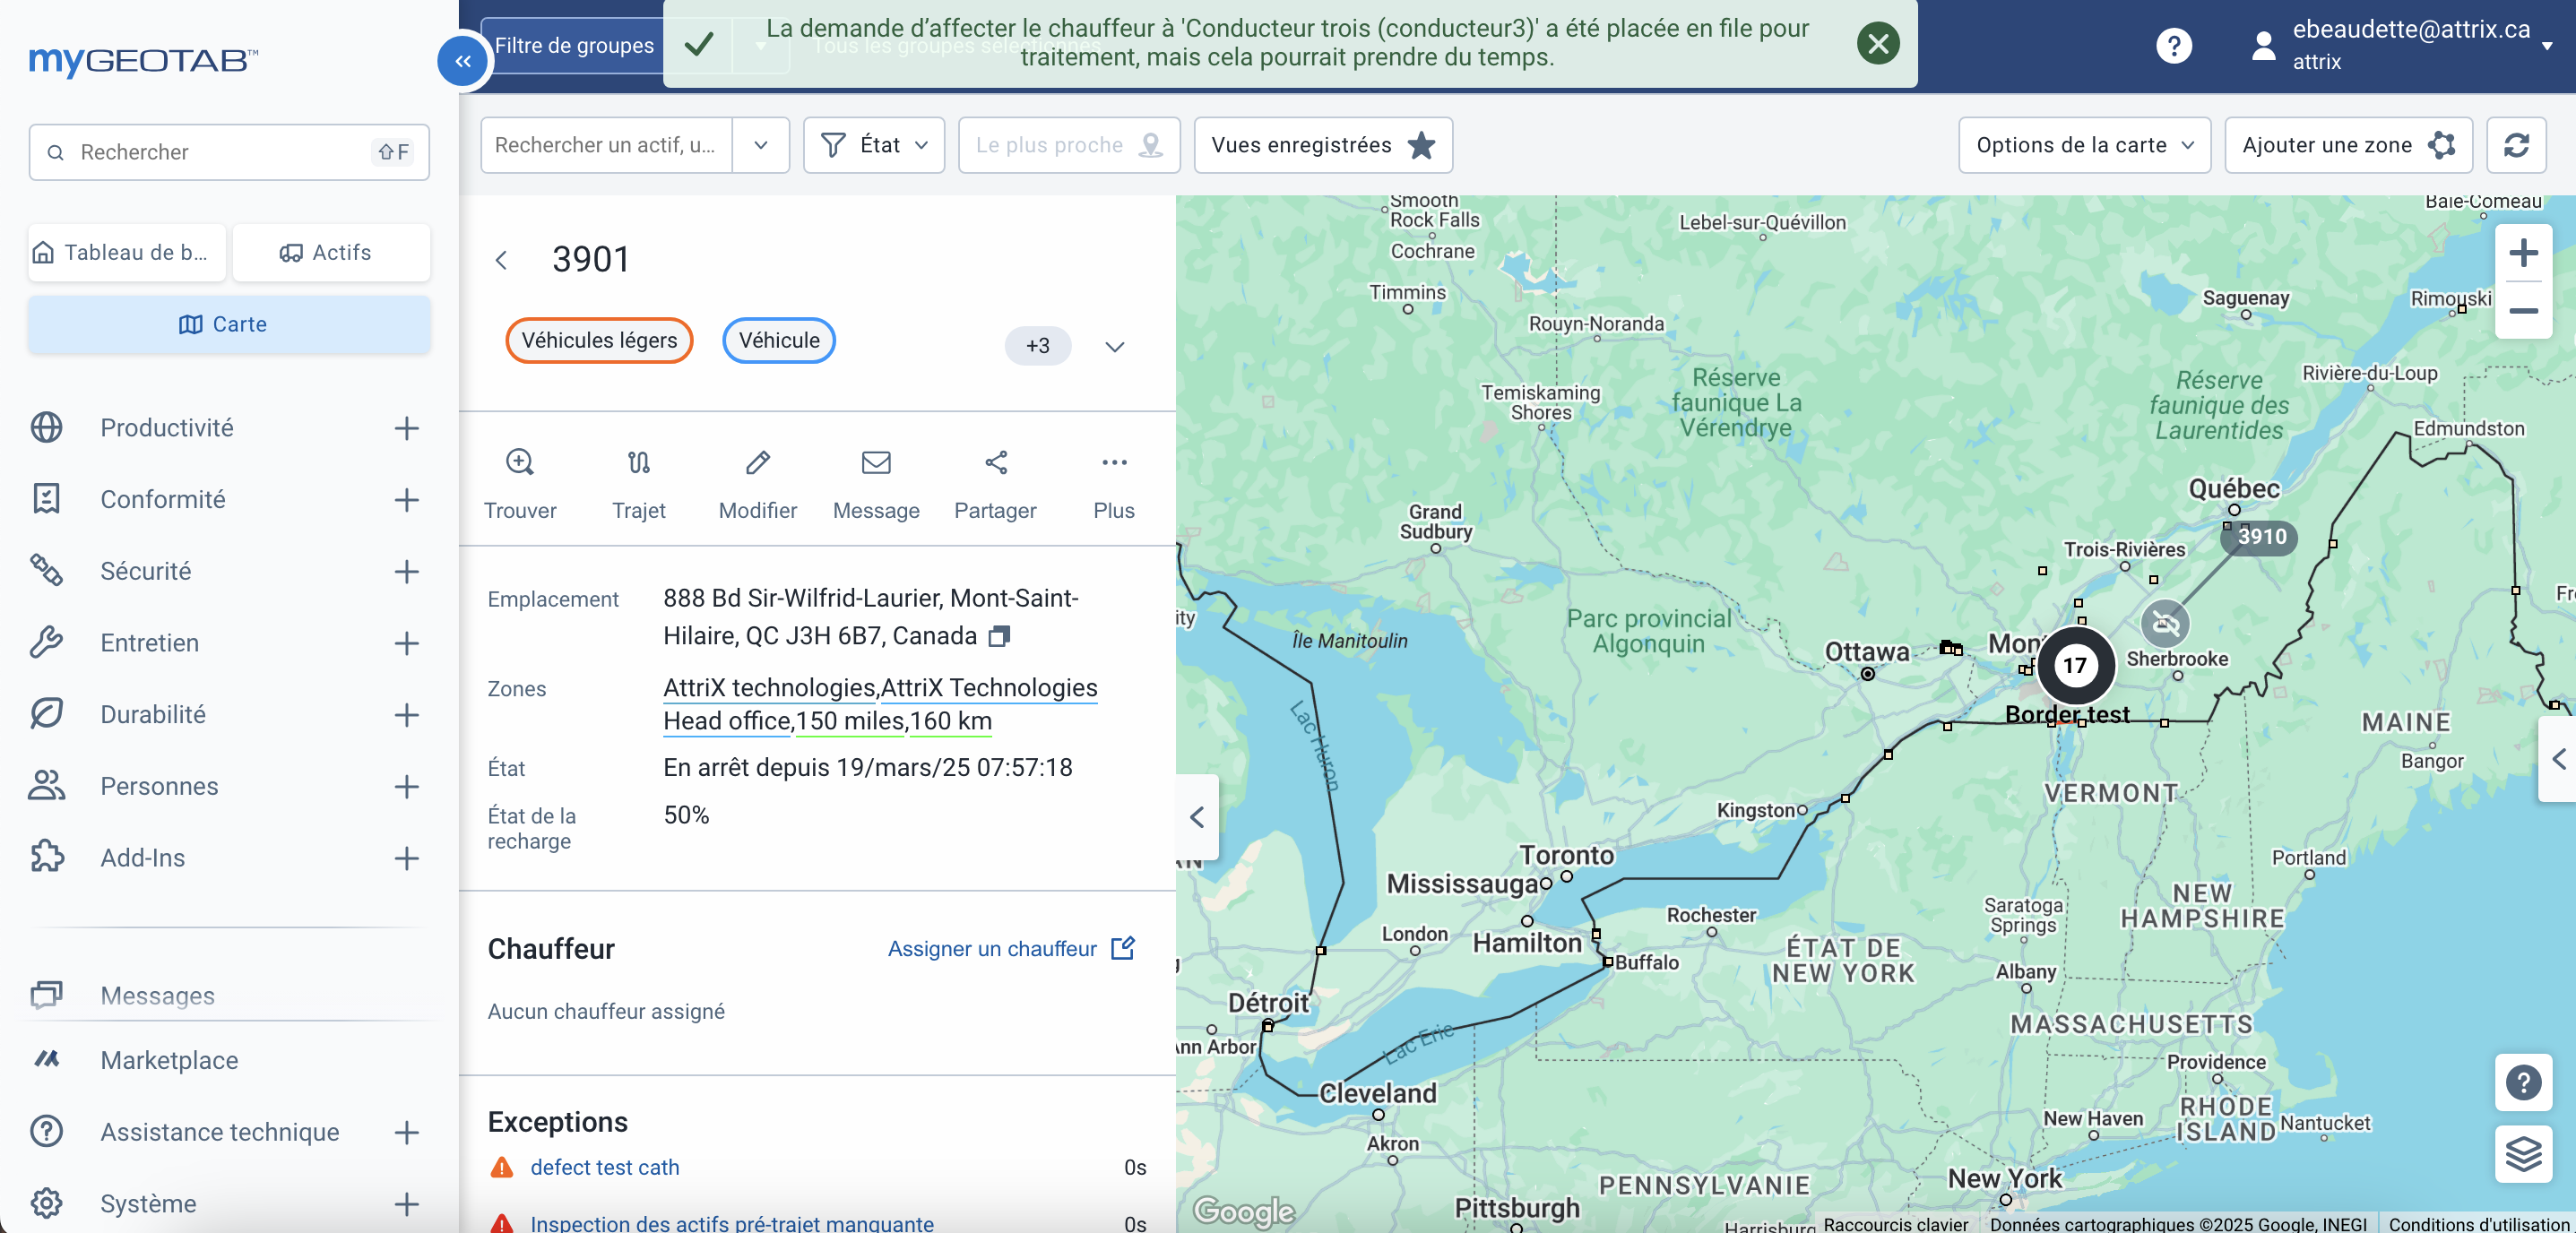Click the Partager share icon

pyautogui.click(x=995, y=463)
